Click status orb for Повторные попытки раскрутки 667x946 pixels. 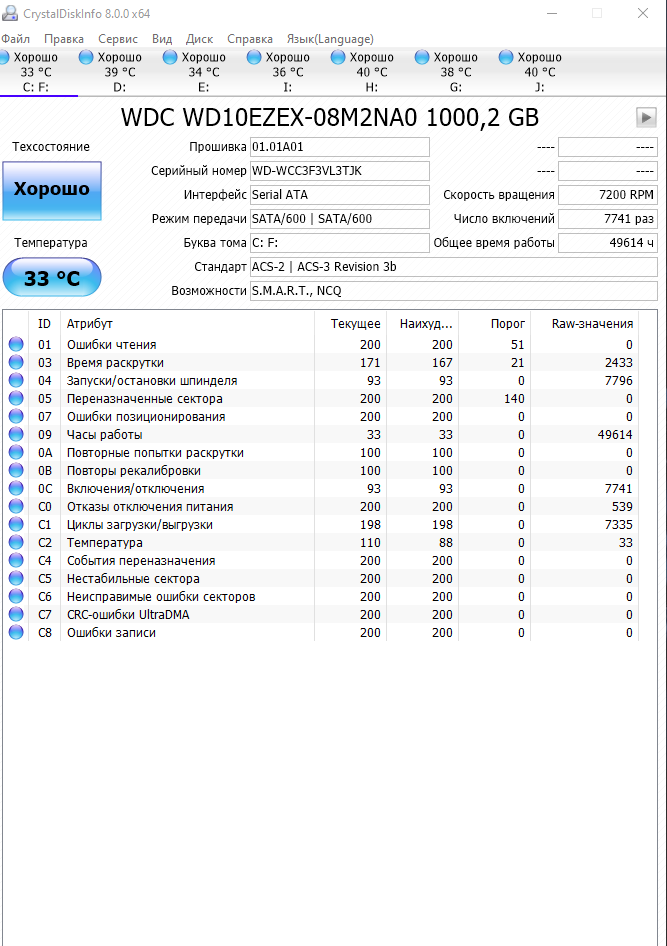tap(16, 452)
